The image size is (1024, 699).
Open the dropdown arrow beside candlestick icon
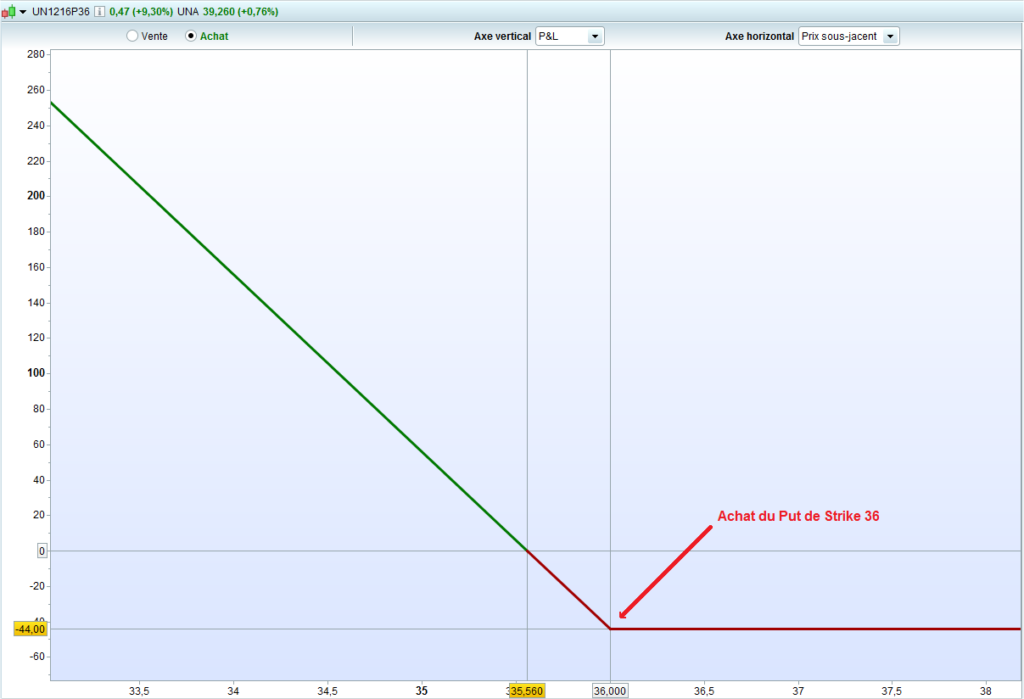click(x=23, y=12)
